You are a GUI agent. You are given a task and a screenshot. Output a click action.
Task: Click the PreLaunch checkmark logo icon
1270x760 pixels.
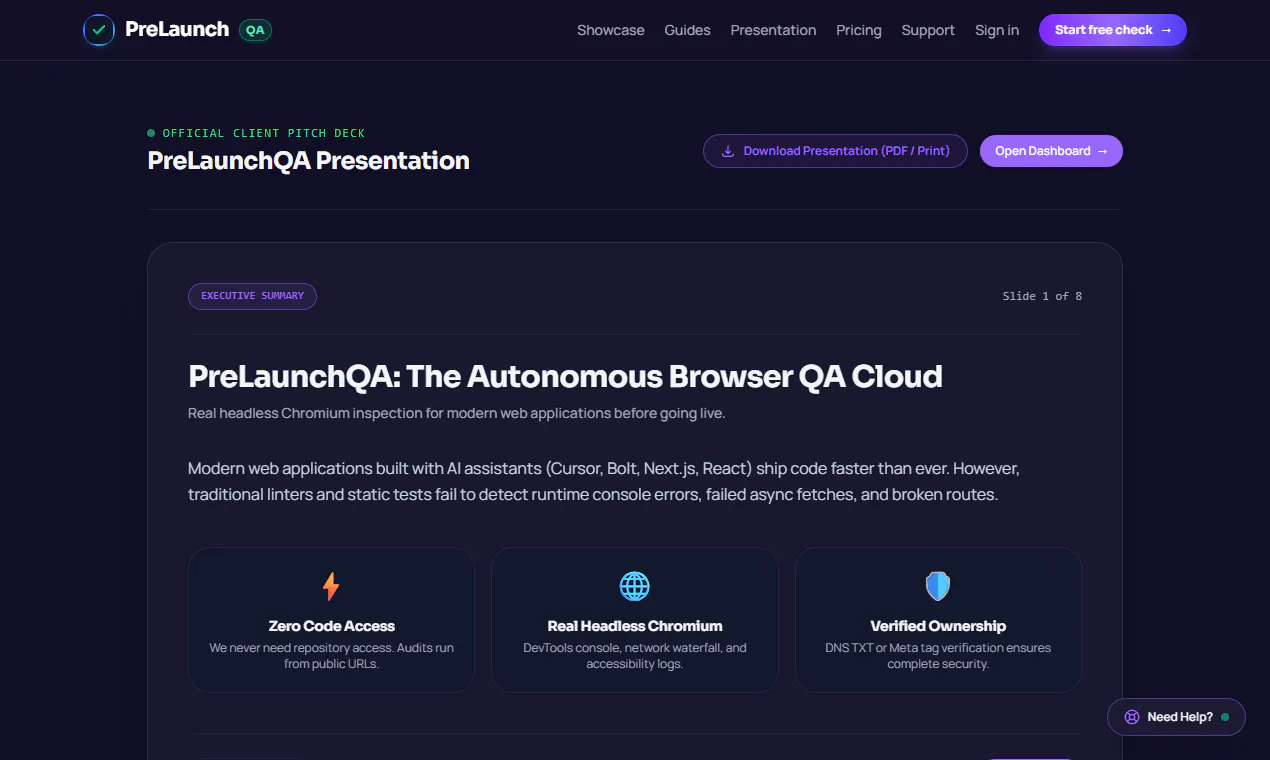[99, 30]
